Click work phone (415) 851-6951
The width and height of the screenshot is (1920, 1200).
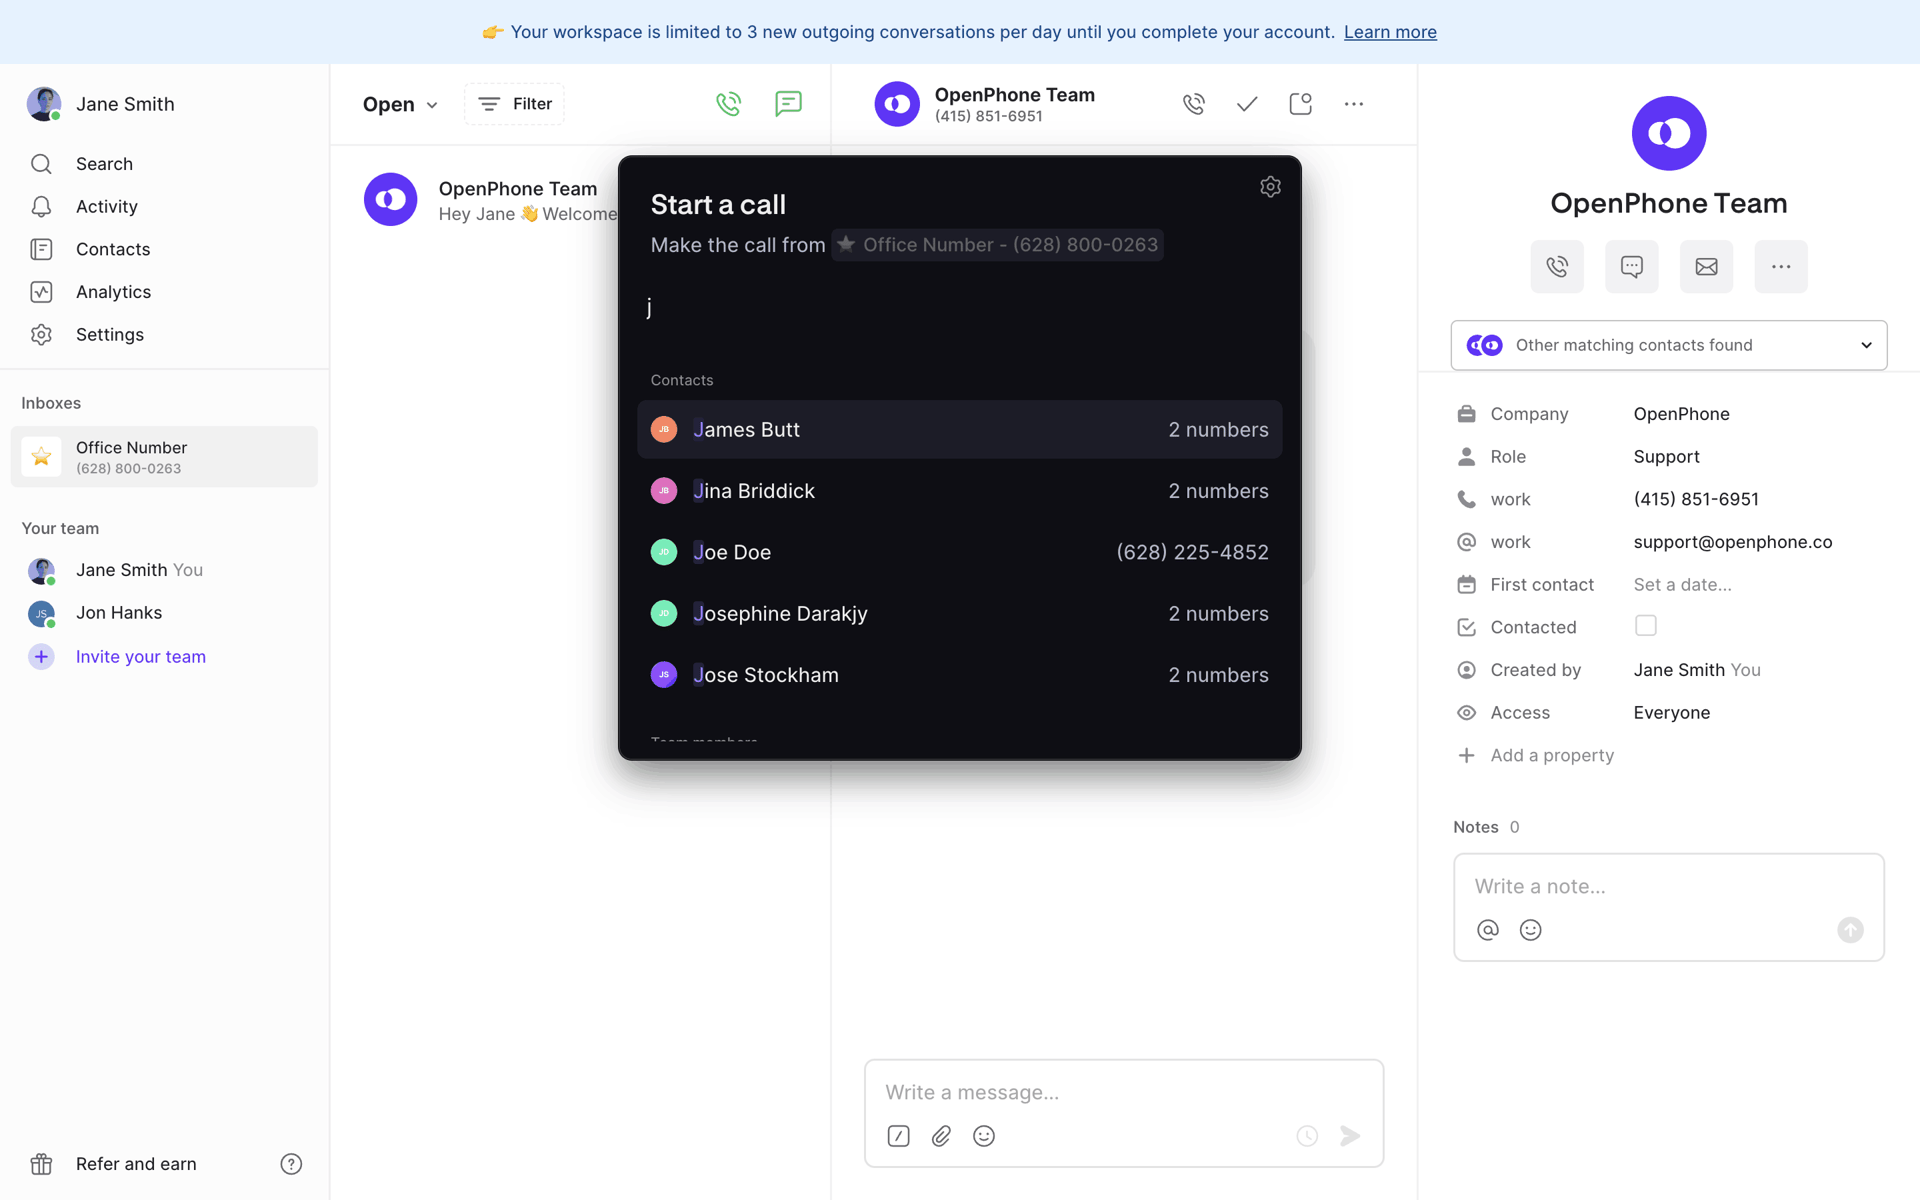pyautogui.click(x=1696, y=499)
